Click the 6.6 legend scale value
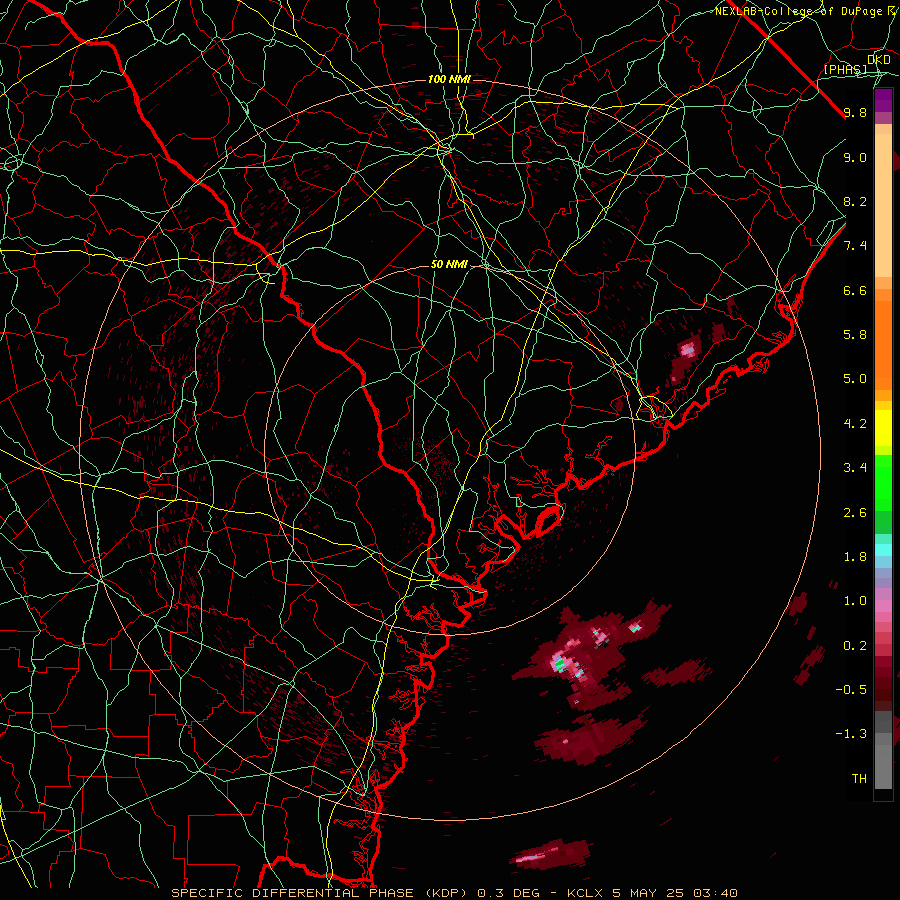Screen dimensions: 900x900 [855, 290]
